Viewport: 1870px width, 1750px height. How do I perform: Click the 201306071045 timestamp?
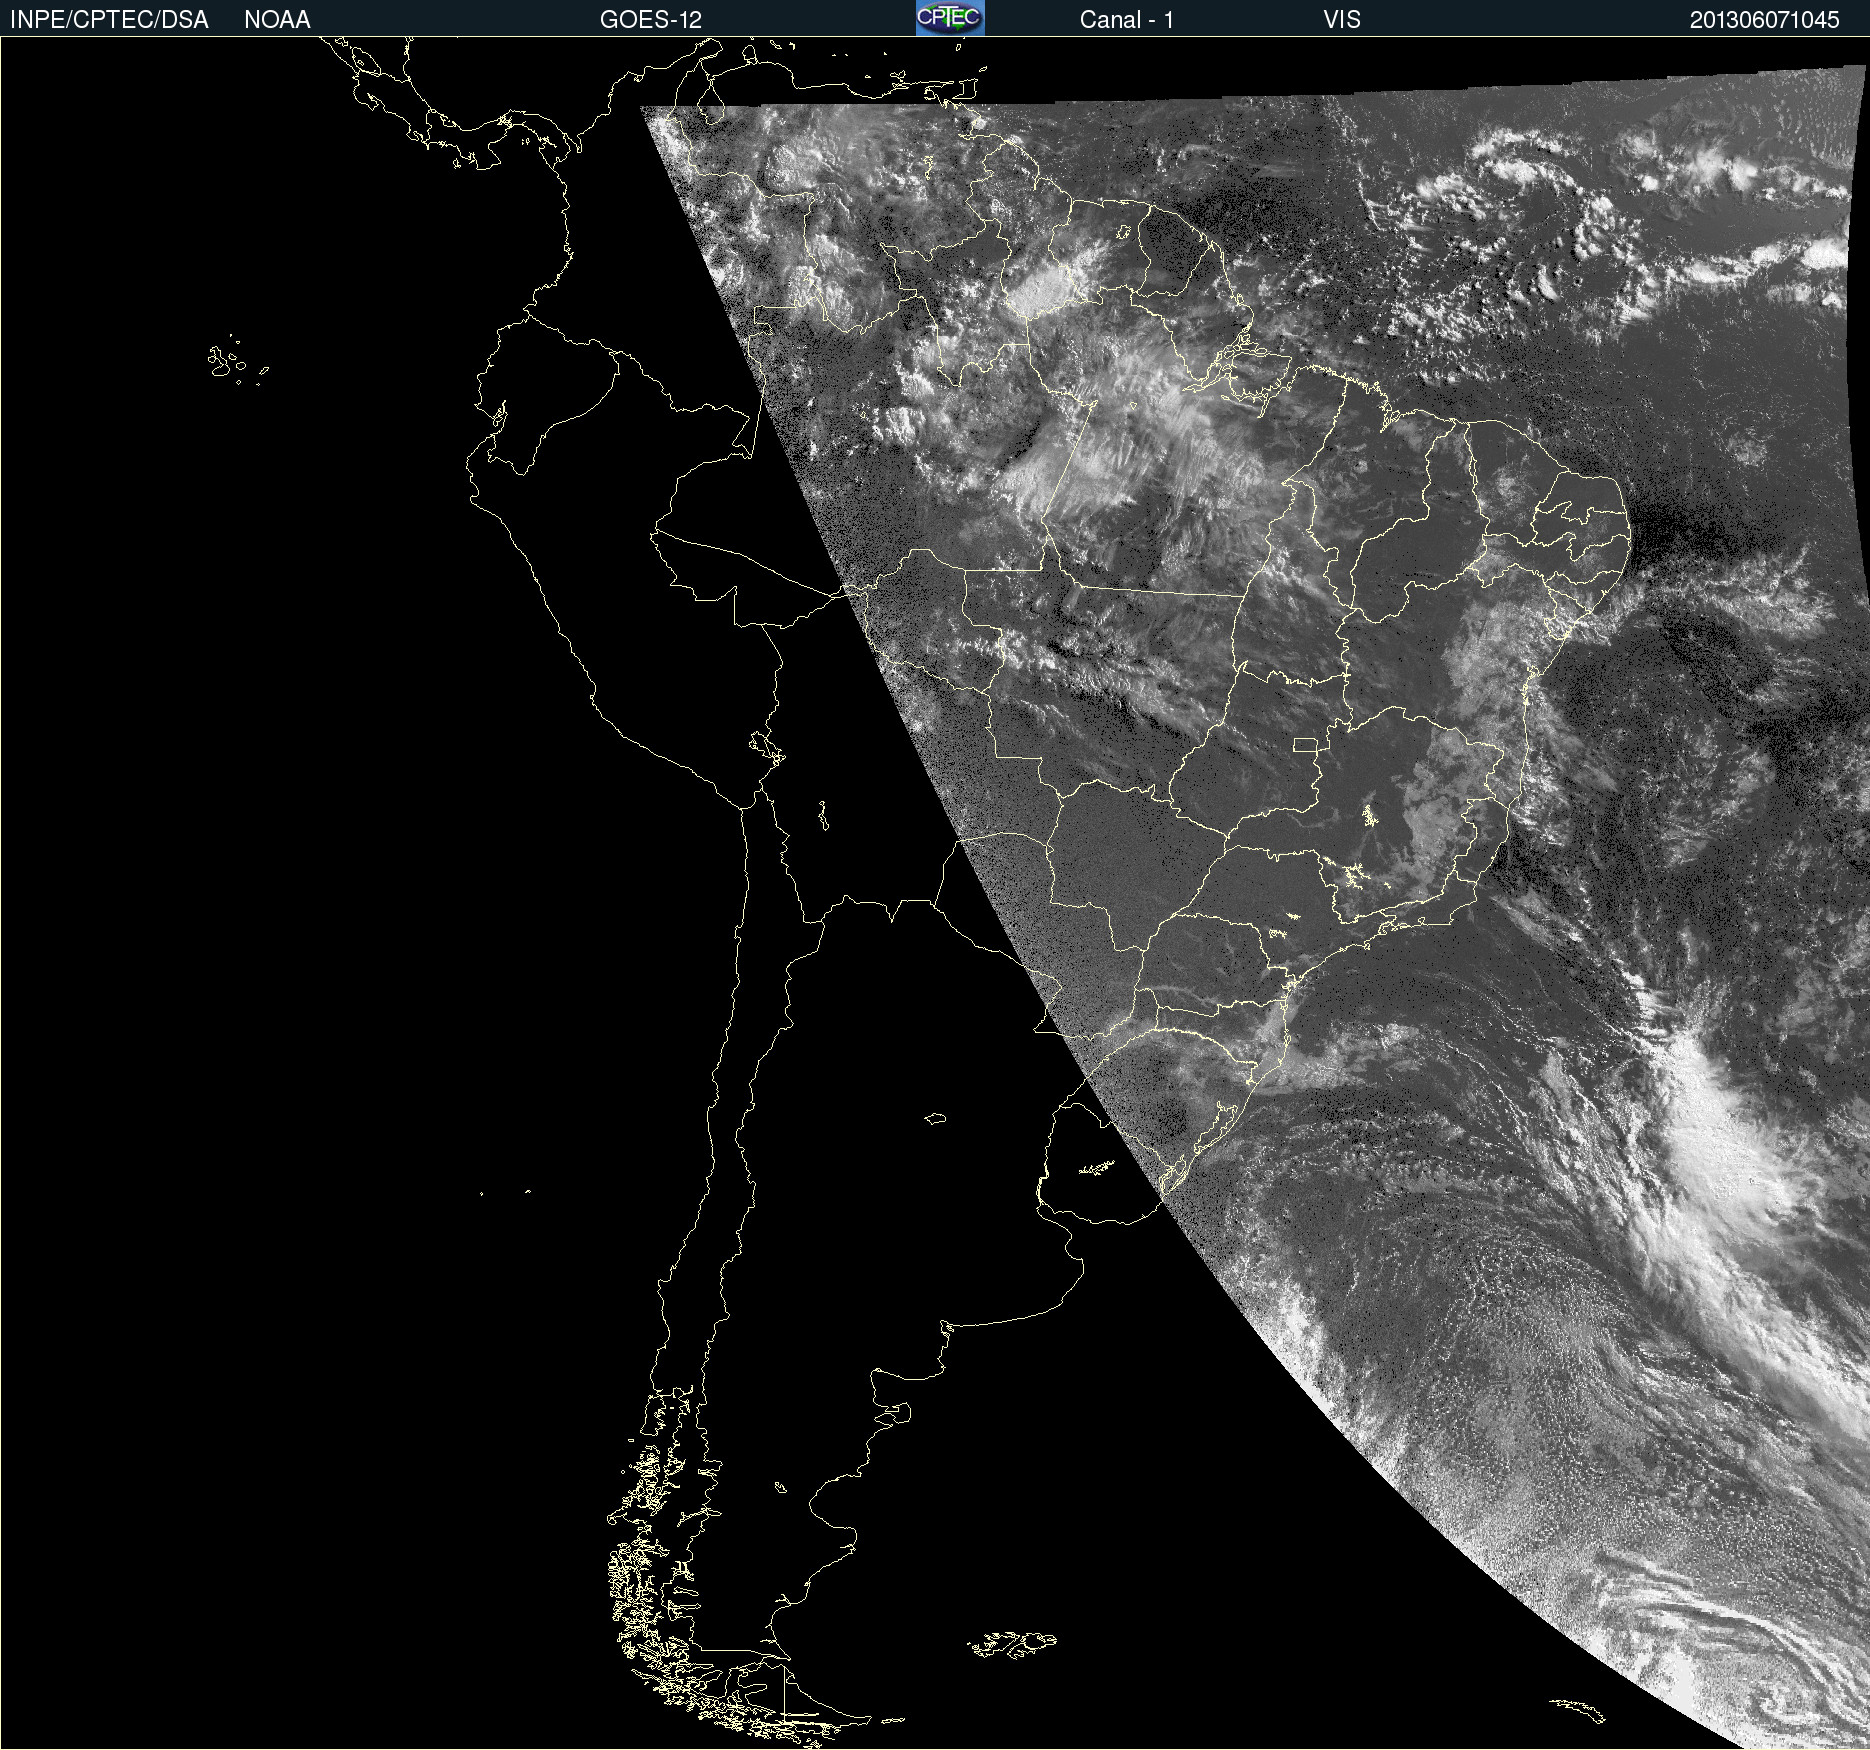pos(1764,20)
